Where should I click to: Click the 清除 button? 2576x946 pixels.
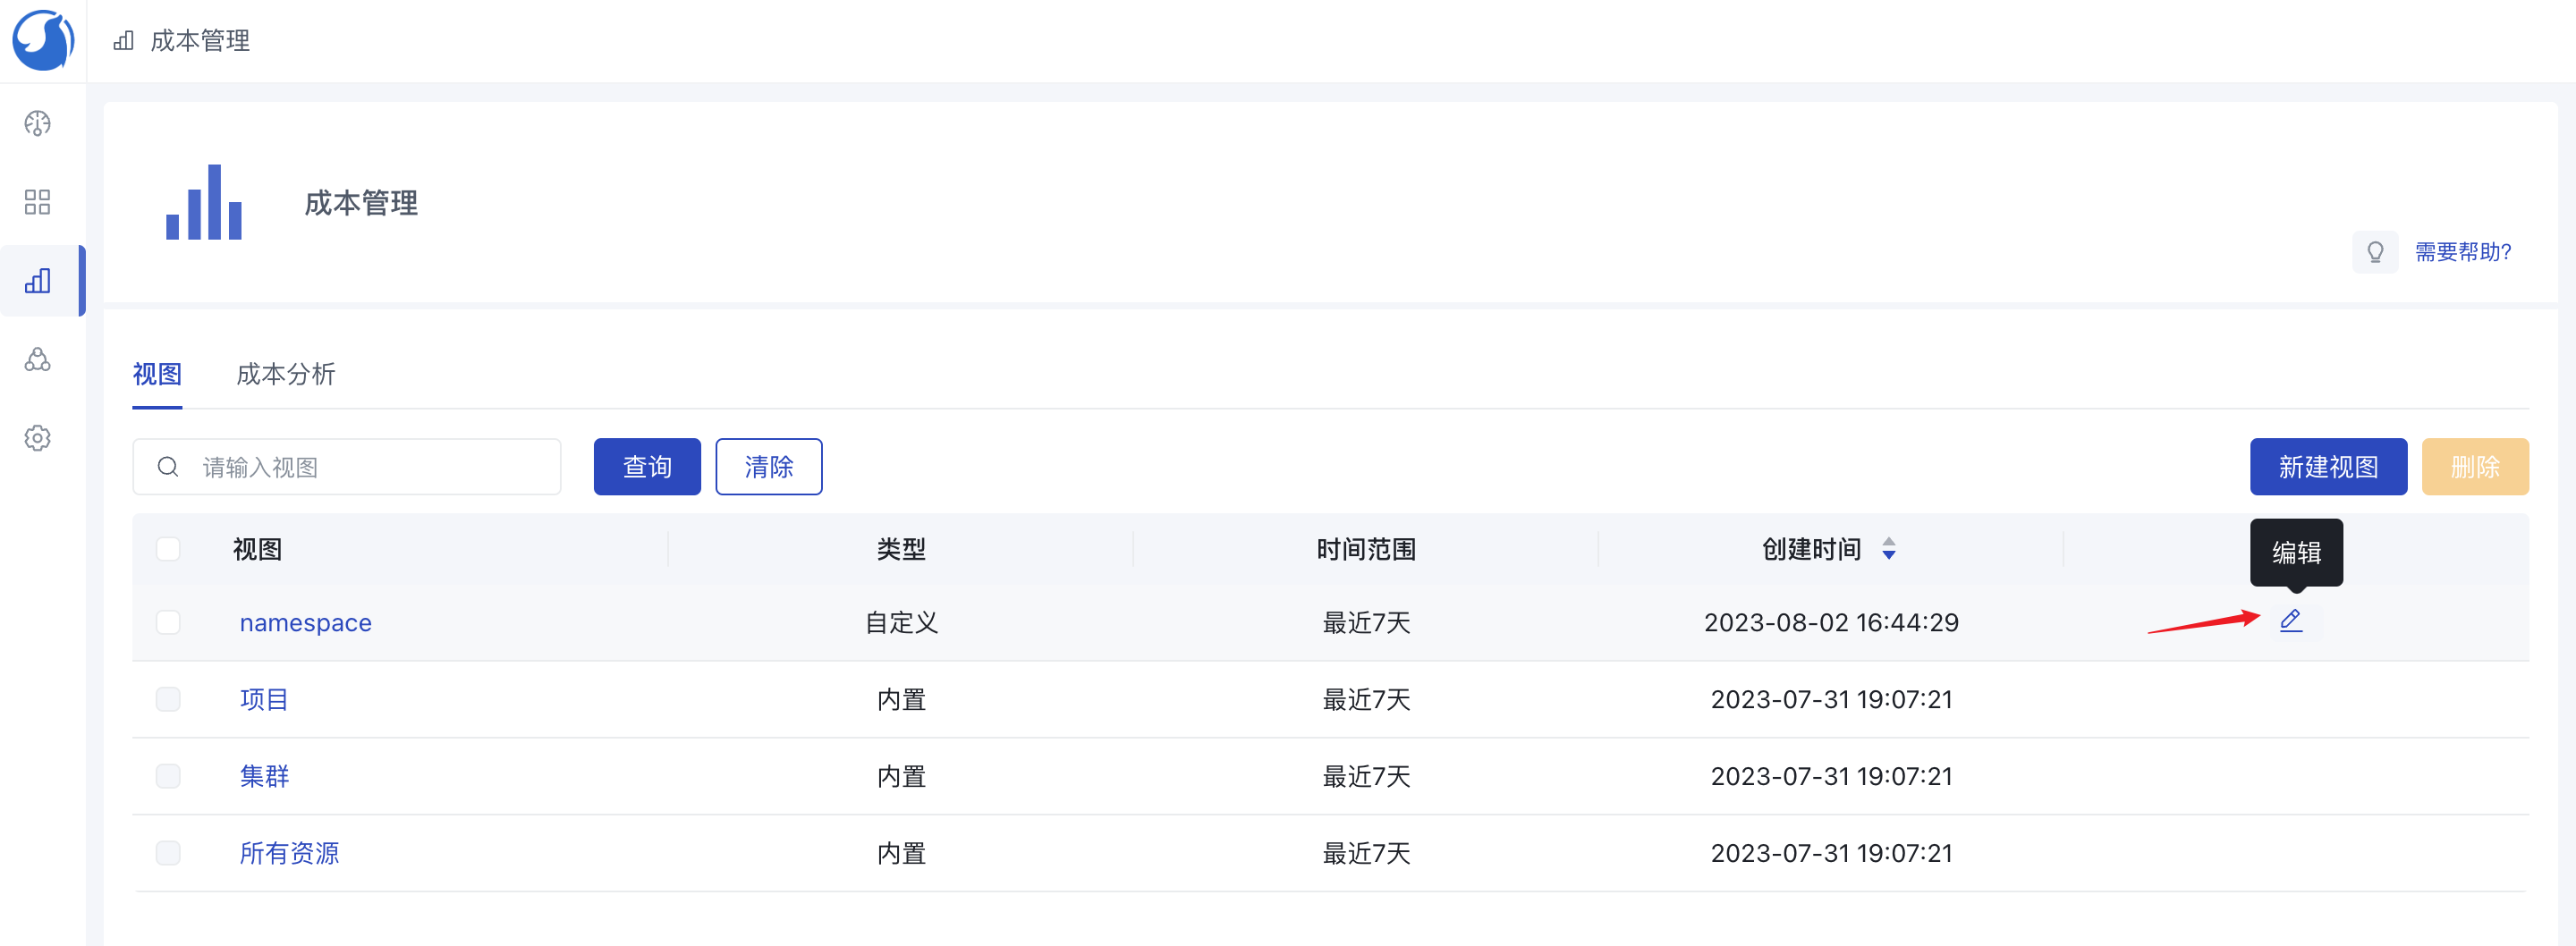(769, 467)
